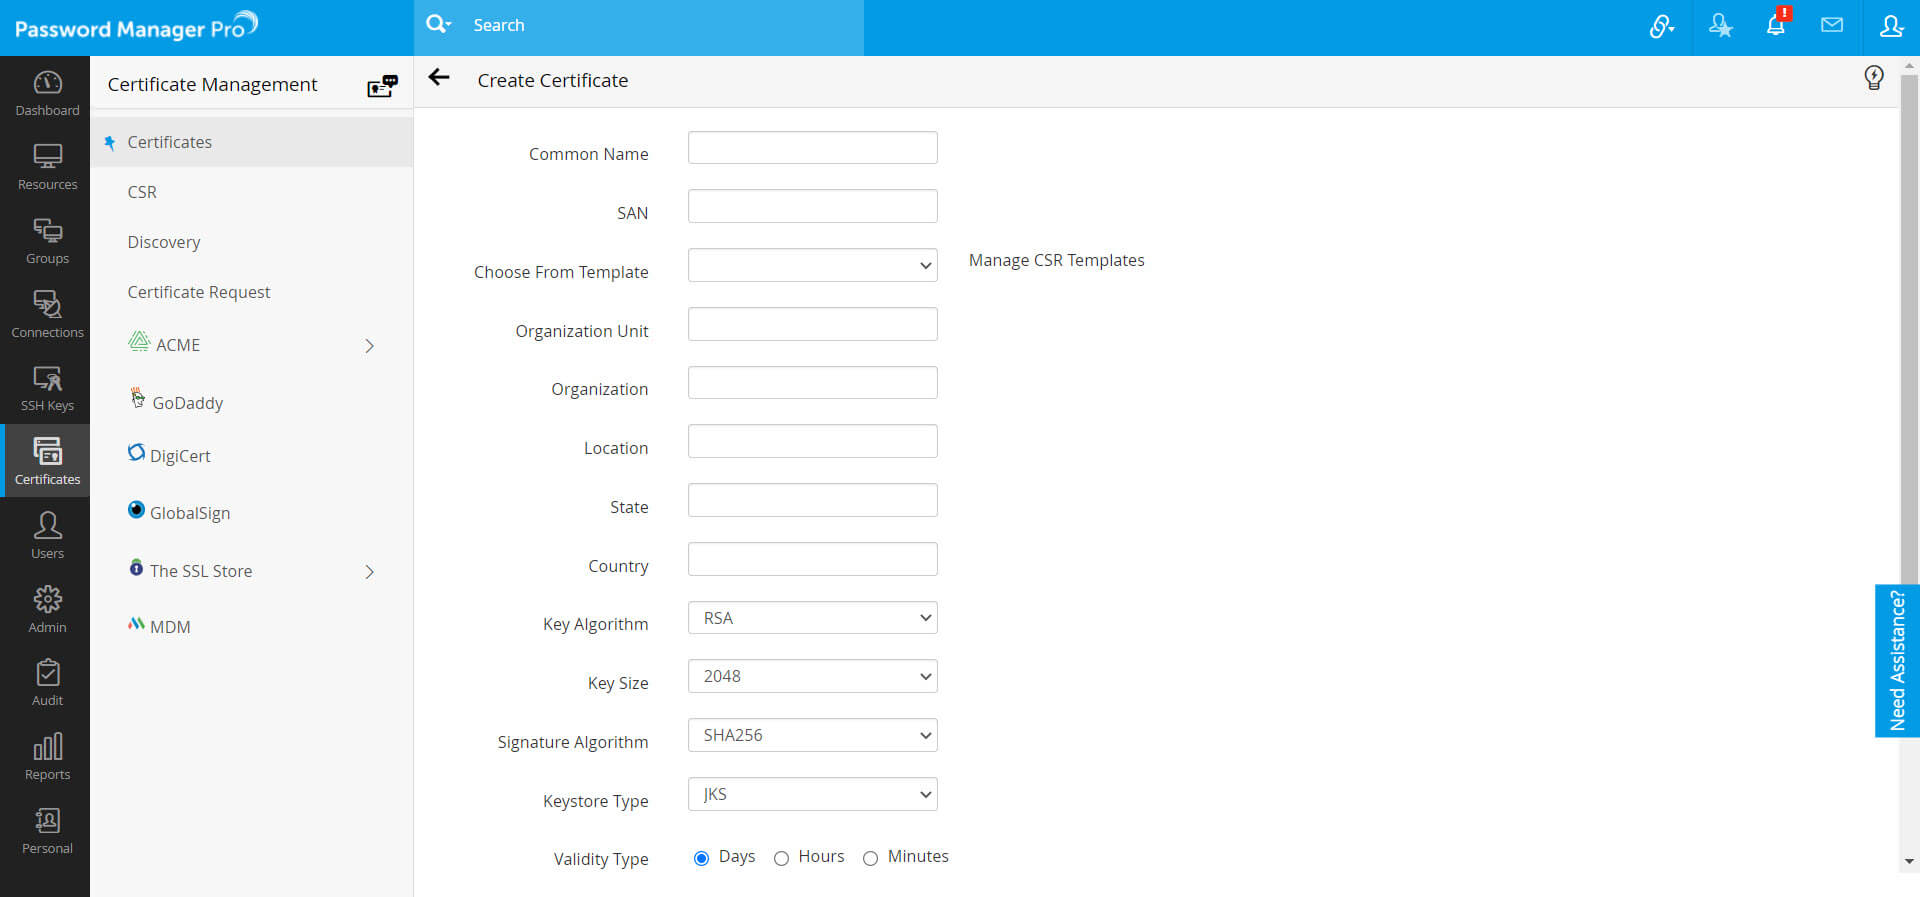Expand The SSL Store submenu chevron
Viewport: 1920px width, 897px height.
(369, 571)
